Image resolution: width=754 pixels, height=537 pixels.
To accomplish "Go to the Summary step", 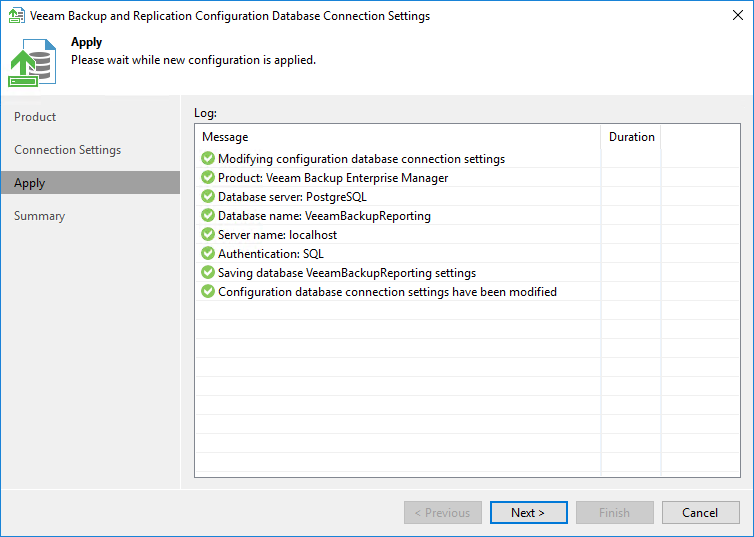I will tap(39, 216).
